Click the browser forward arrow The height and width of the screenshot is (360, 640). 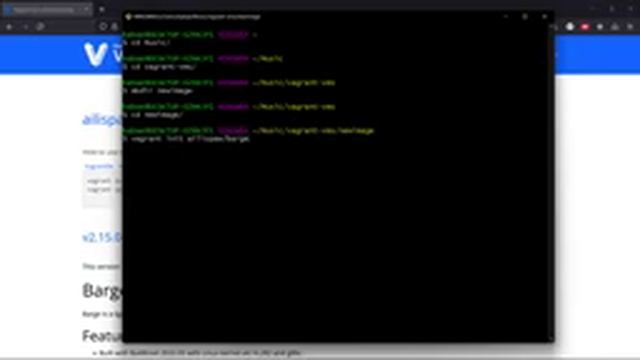click(25, 27)
